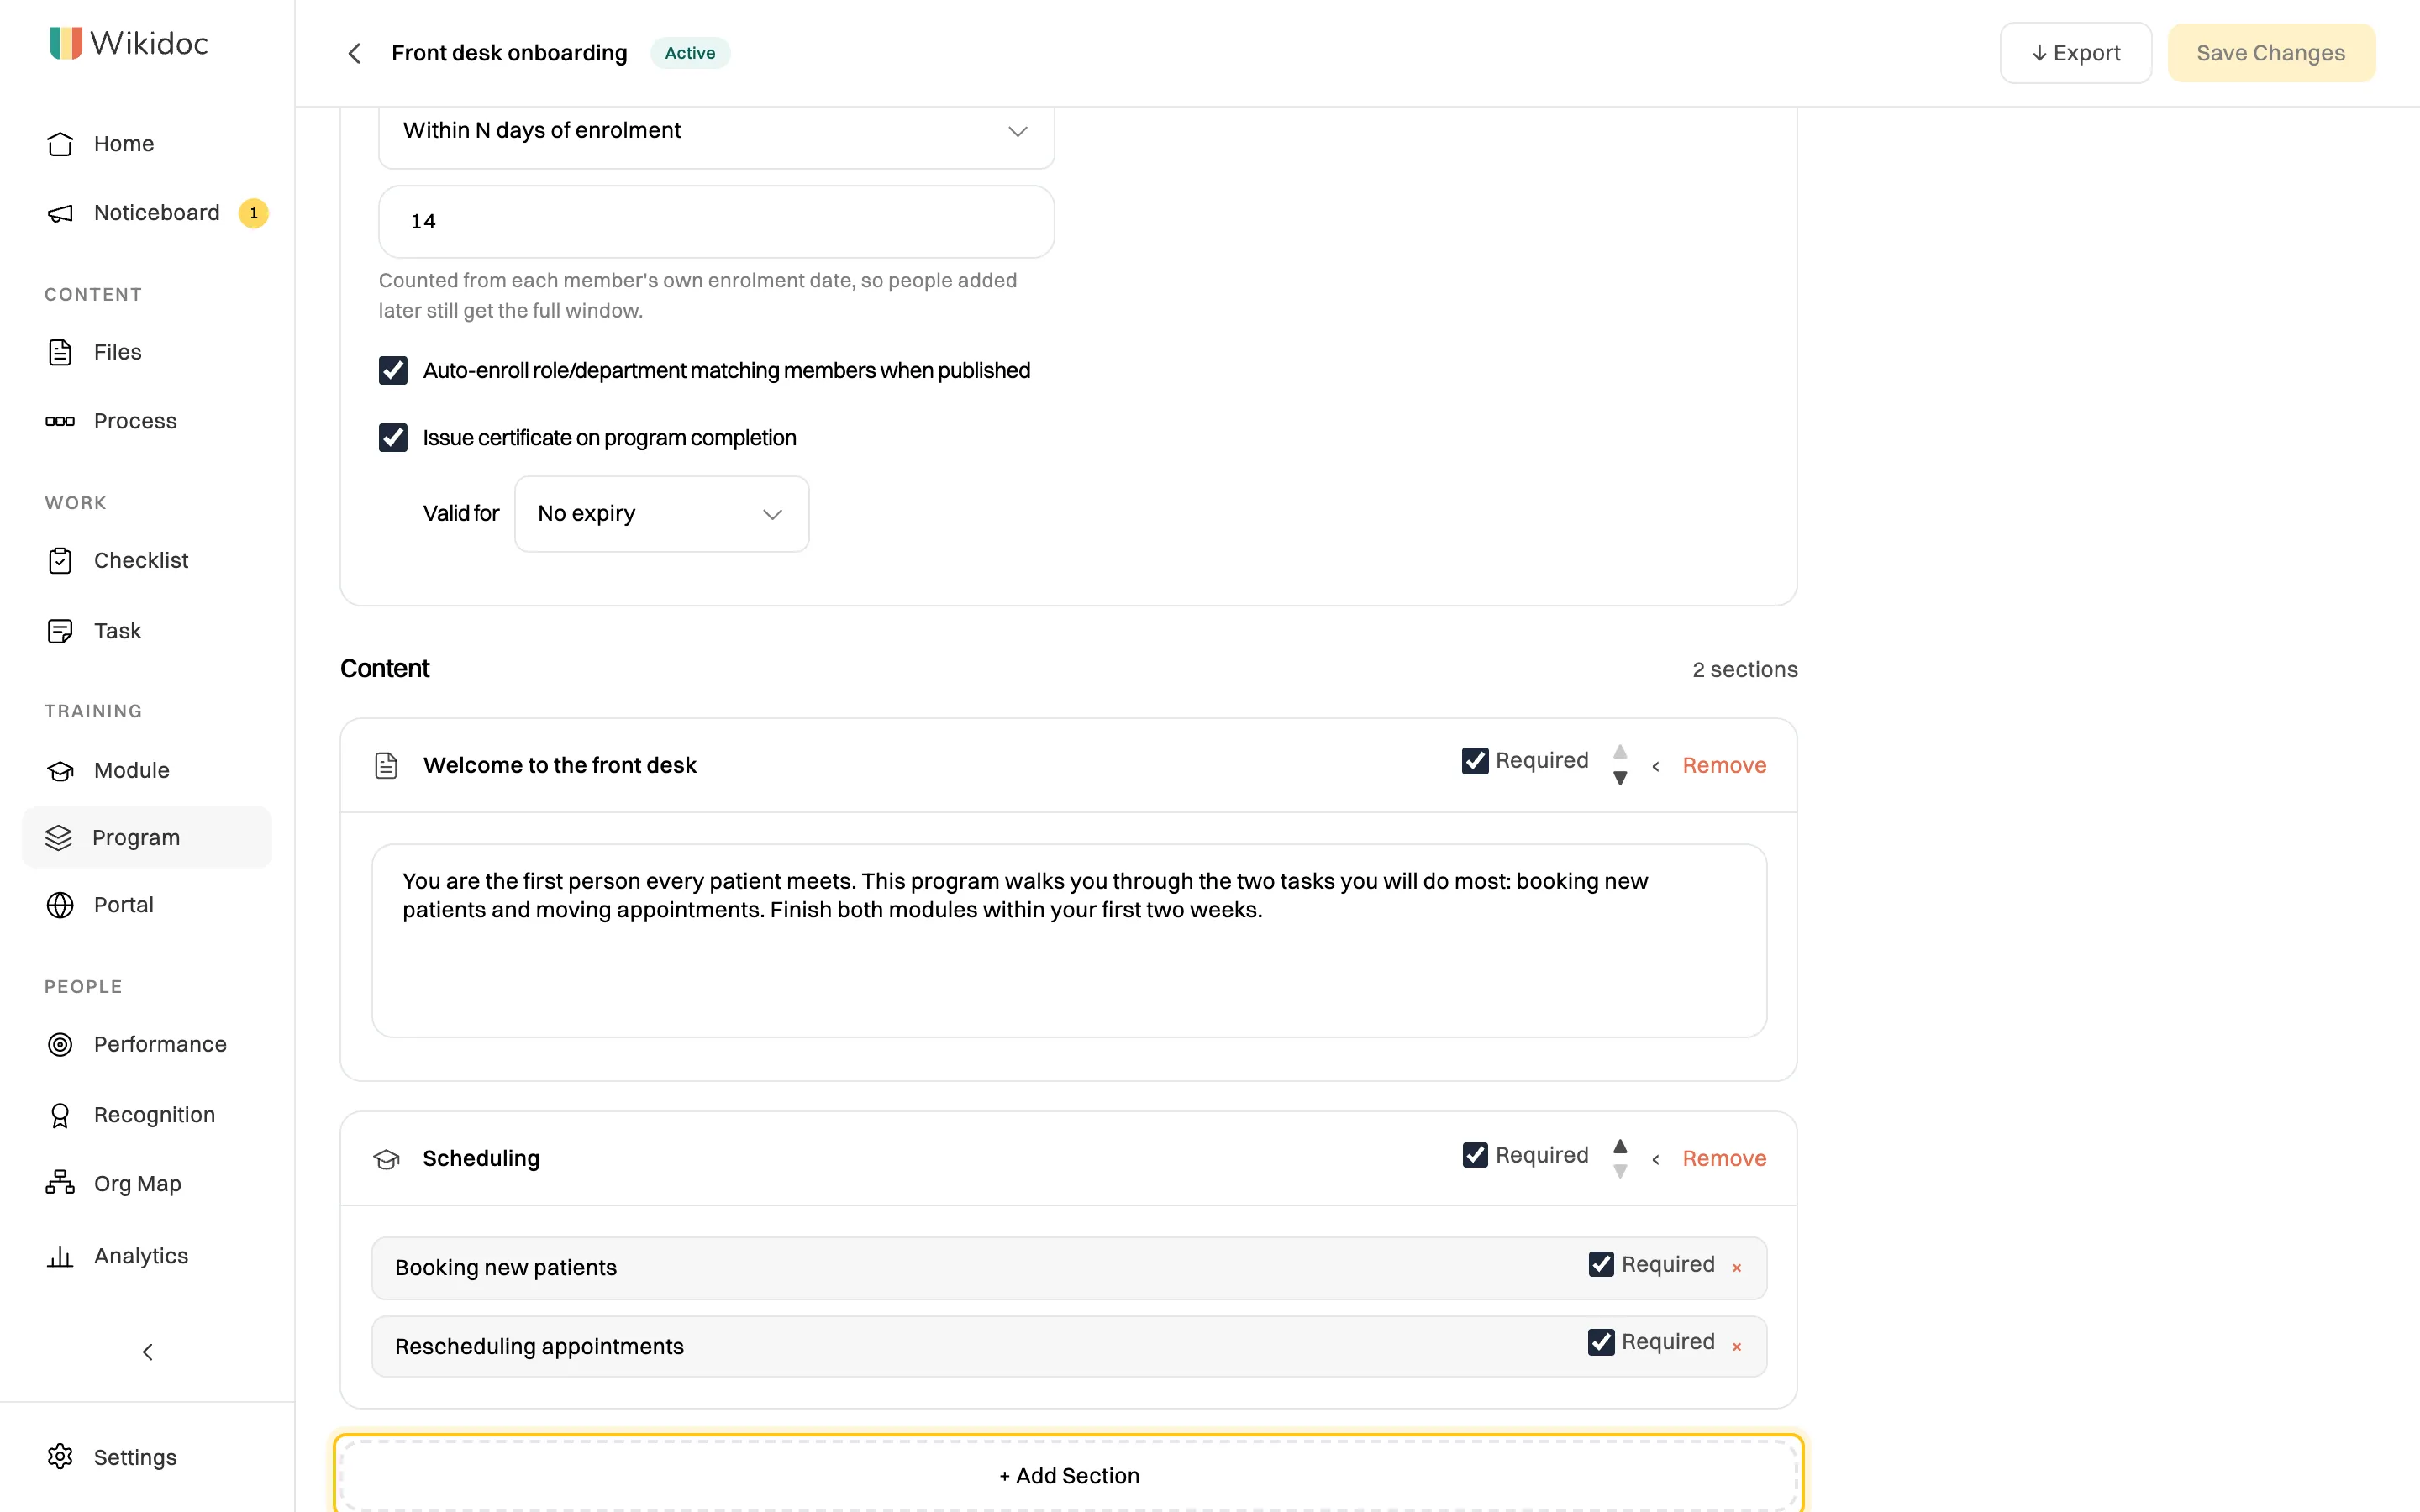
Task: Click the Module graduation cap icon
Action: [60, 771]
